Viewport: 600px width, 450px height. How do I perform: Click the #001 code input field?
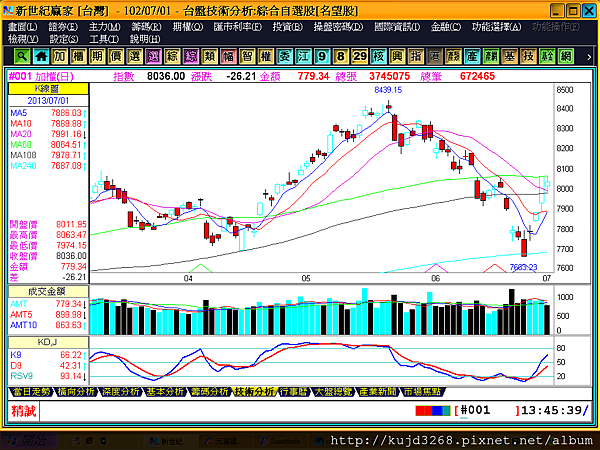click(487, 411)
